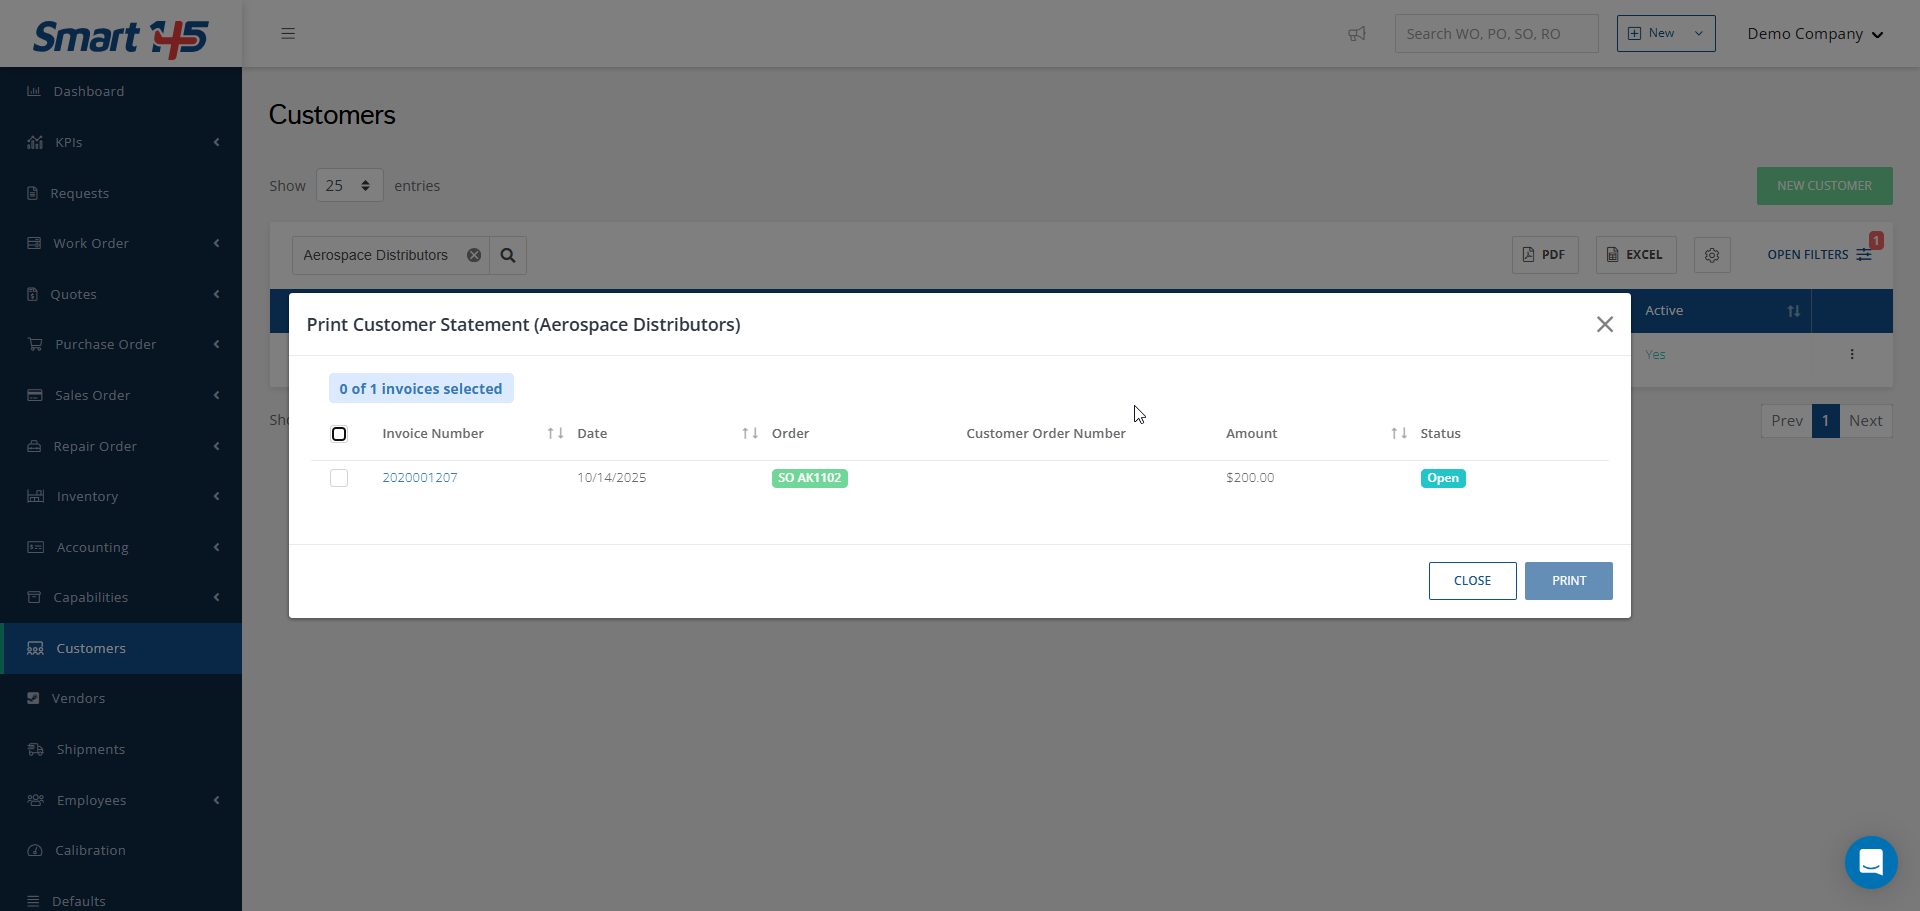This screenshot has height=911, width=1920.
Task: Click the announcements megaphone icon
Action: point(1356,34)
